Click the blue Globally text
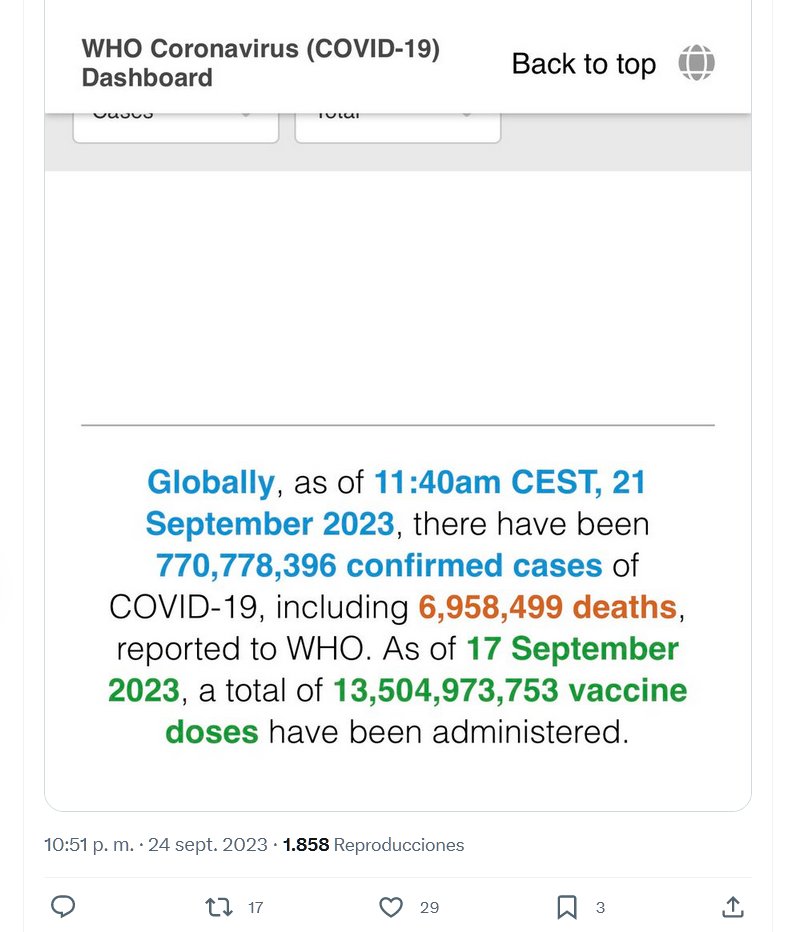 [x=210, y=482]
